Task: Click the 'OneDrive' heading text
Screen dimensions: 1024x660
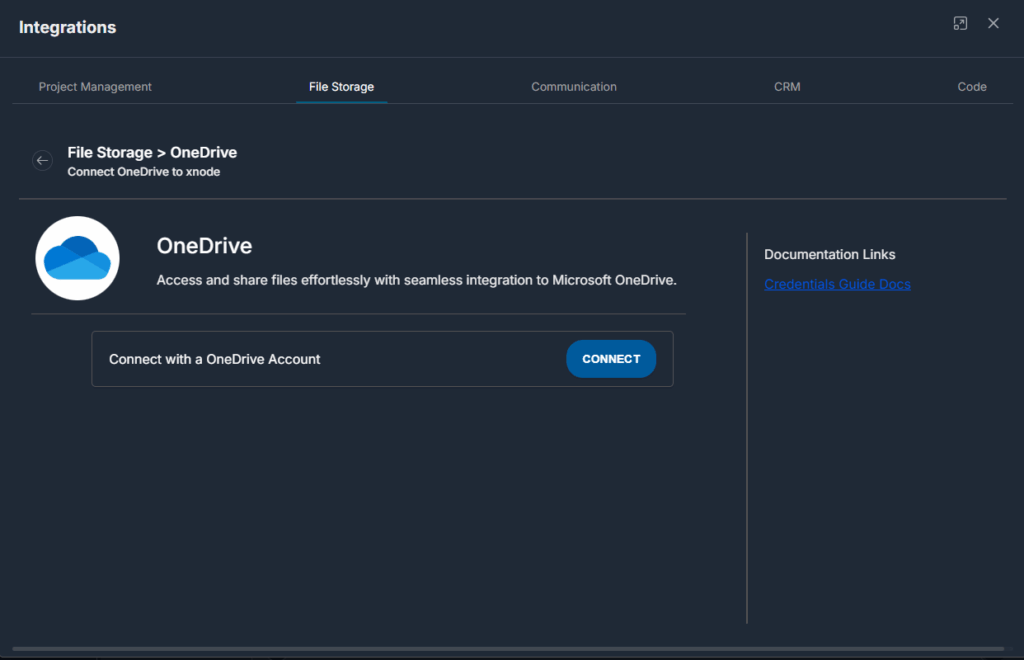Action: 204,245
